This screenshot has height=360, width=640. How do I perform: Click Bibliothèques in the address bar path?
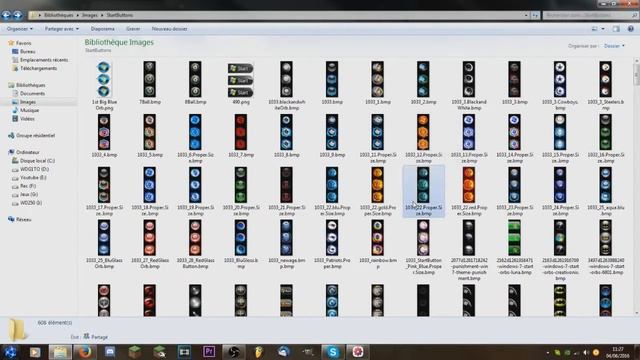(58, 15)
